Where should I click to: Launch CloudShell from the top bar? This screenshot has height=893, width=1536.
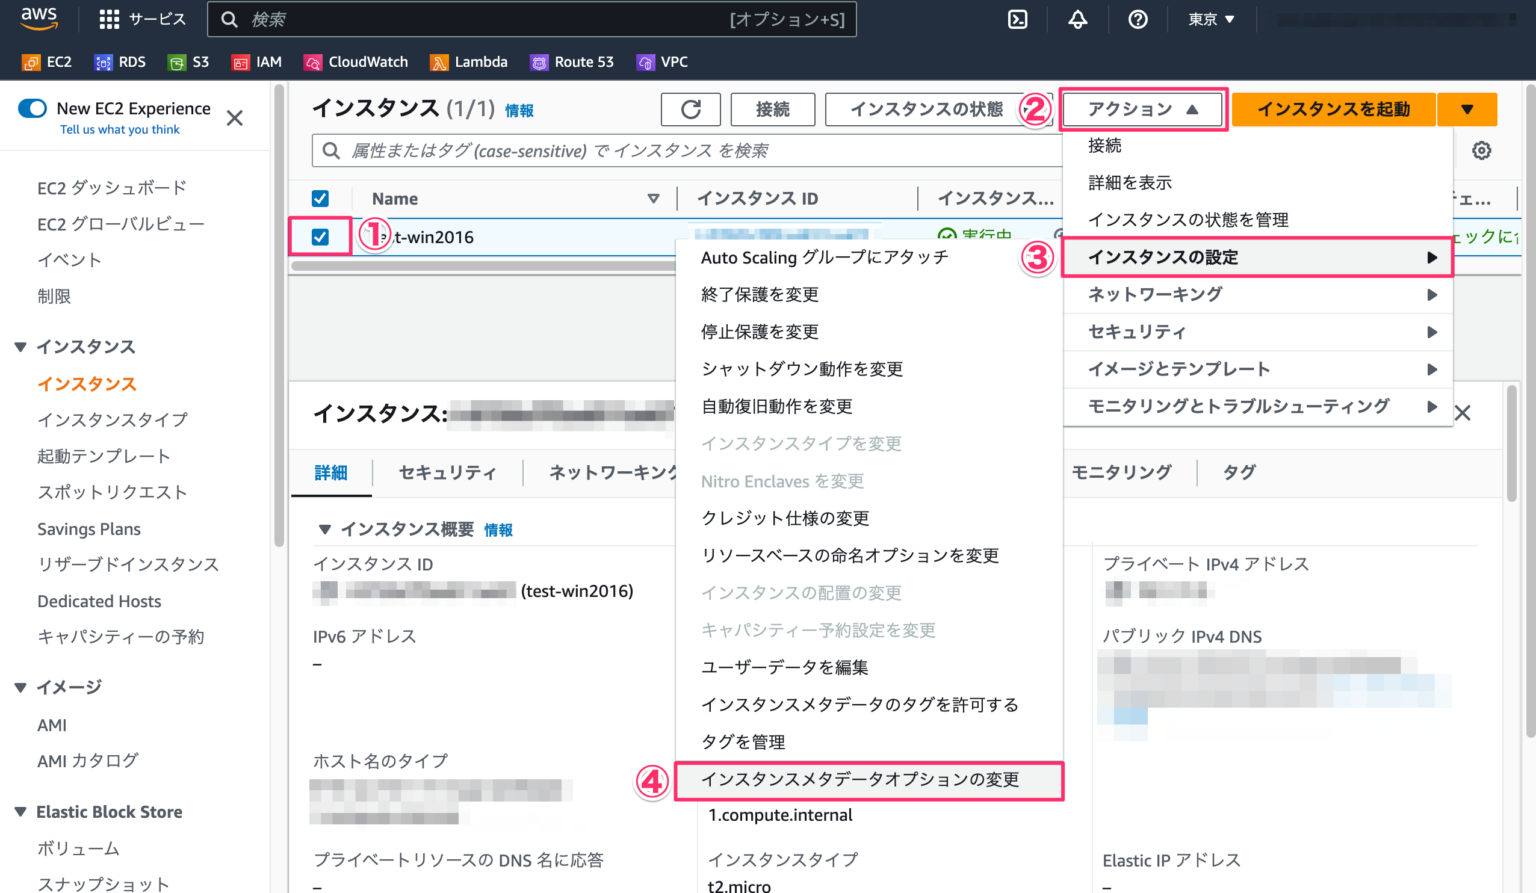coord(1017,19)
